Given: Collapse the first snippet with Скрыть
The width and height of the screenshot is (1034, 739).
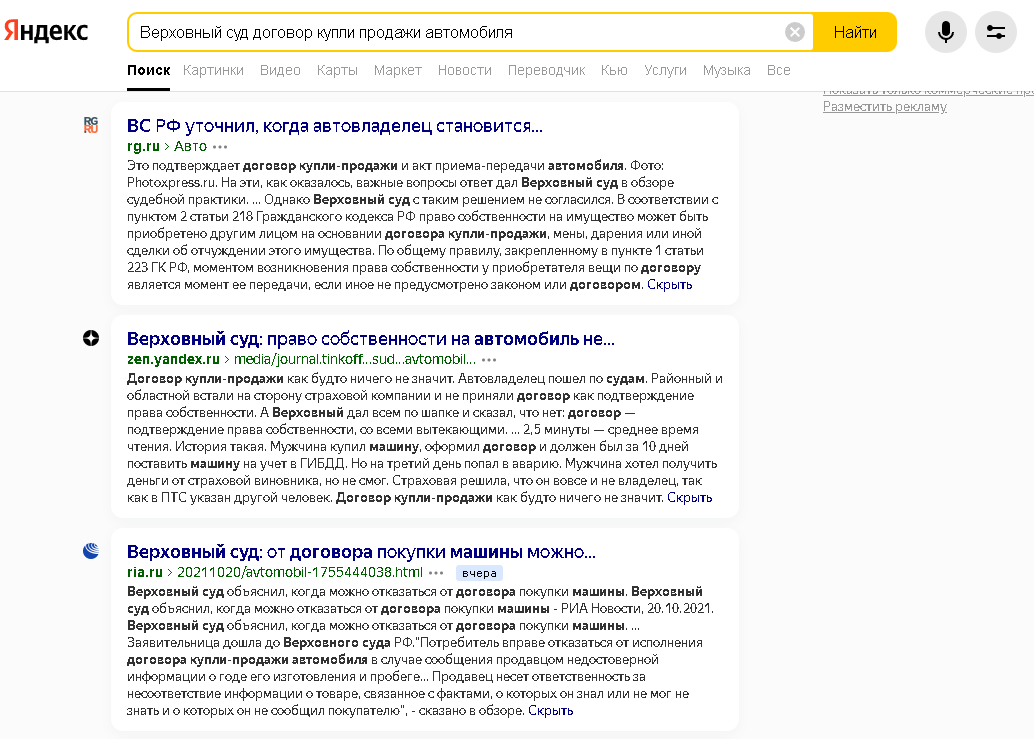Looking at the screenshot, I should [669, 285].
